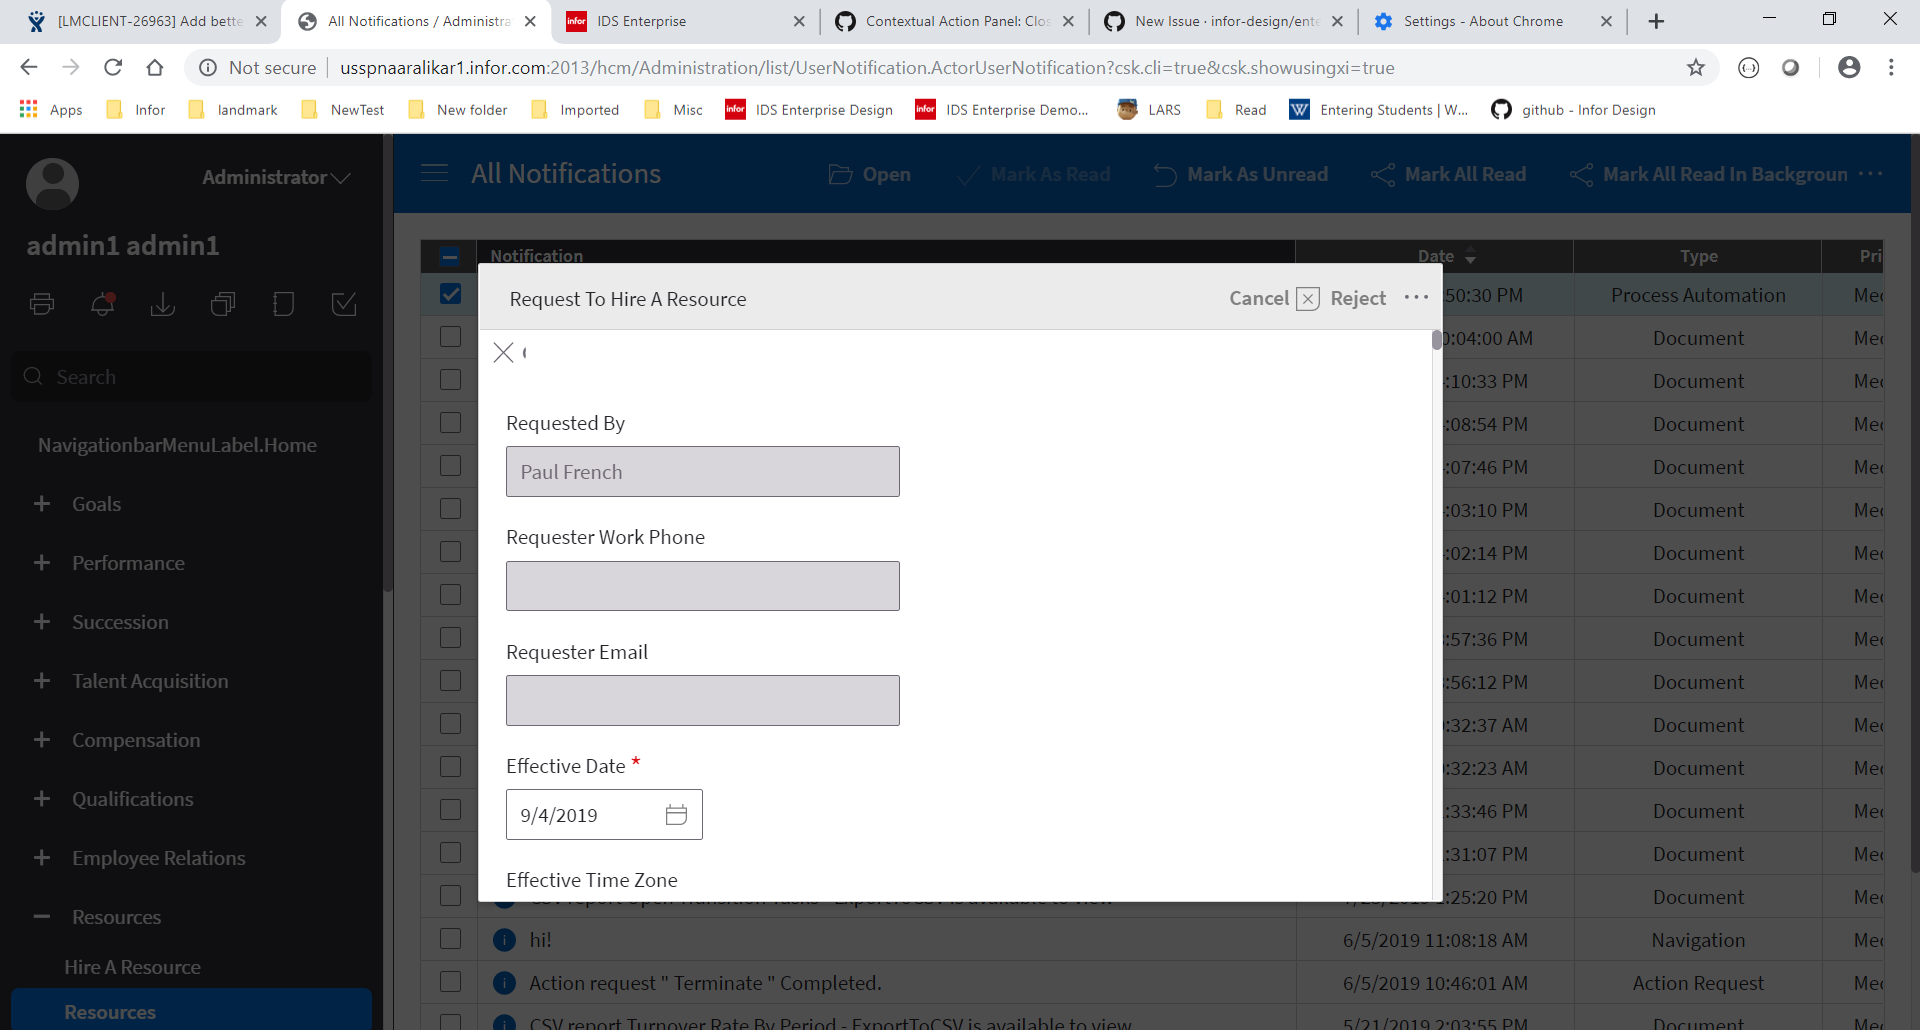This screenshot has height=1030, width=1920.
Task: Open the notifications bell icon
Action: (x=103, y=304)
